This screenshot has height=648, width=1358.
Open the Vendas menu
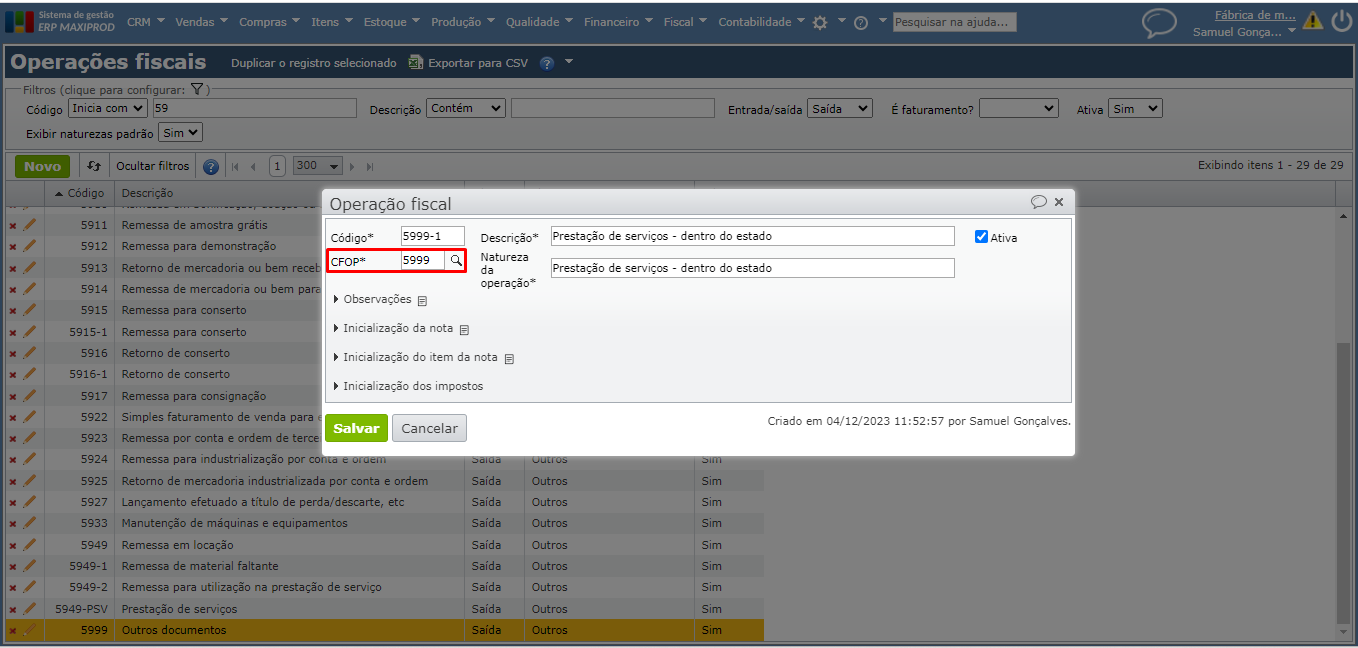click(201, 21)
